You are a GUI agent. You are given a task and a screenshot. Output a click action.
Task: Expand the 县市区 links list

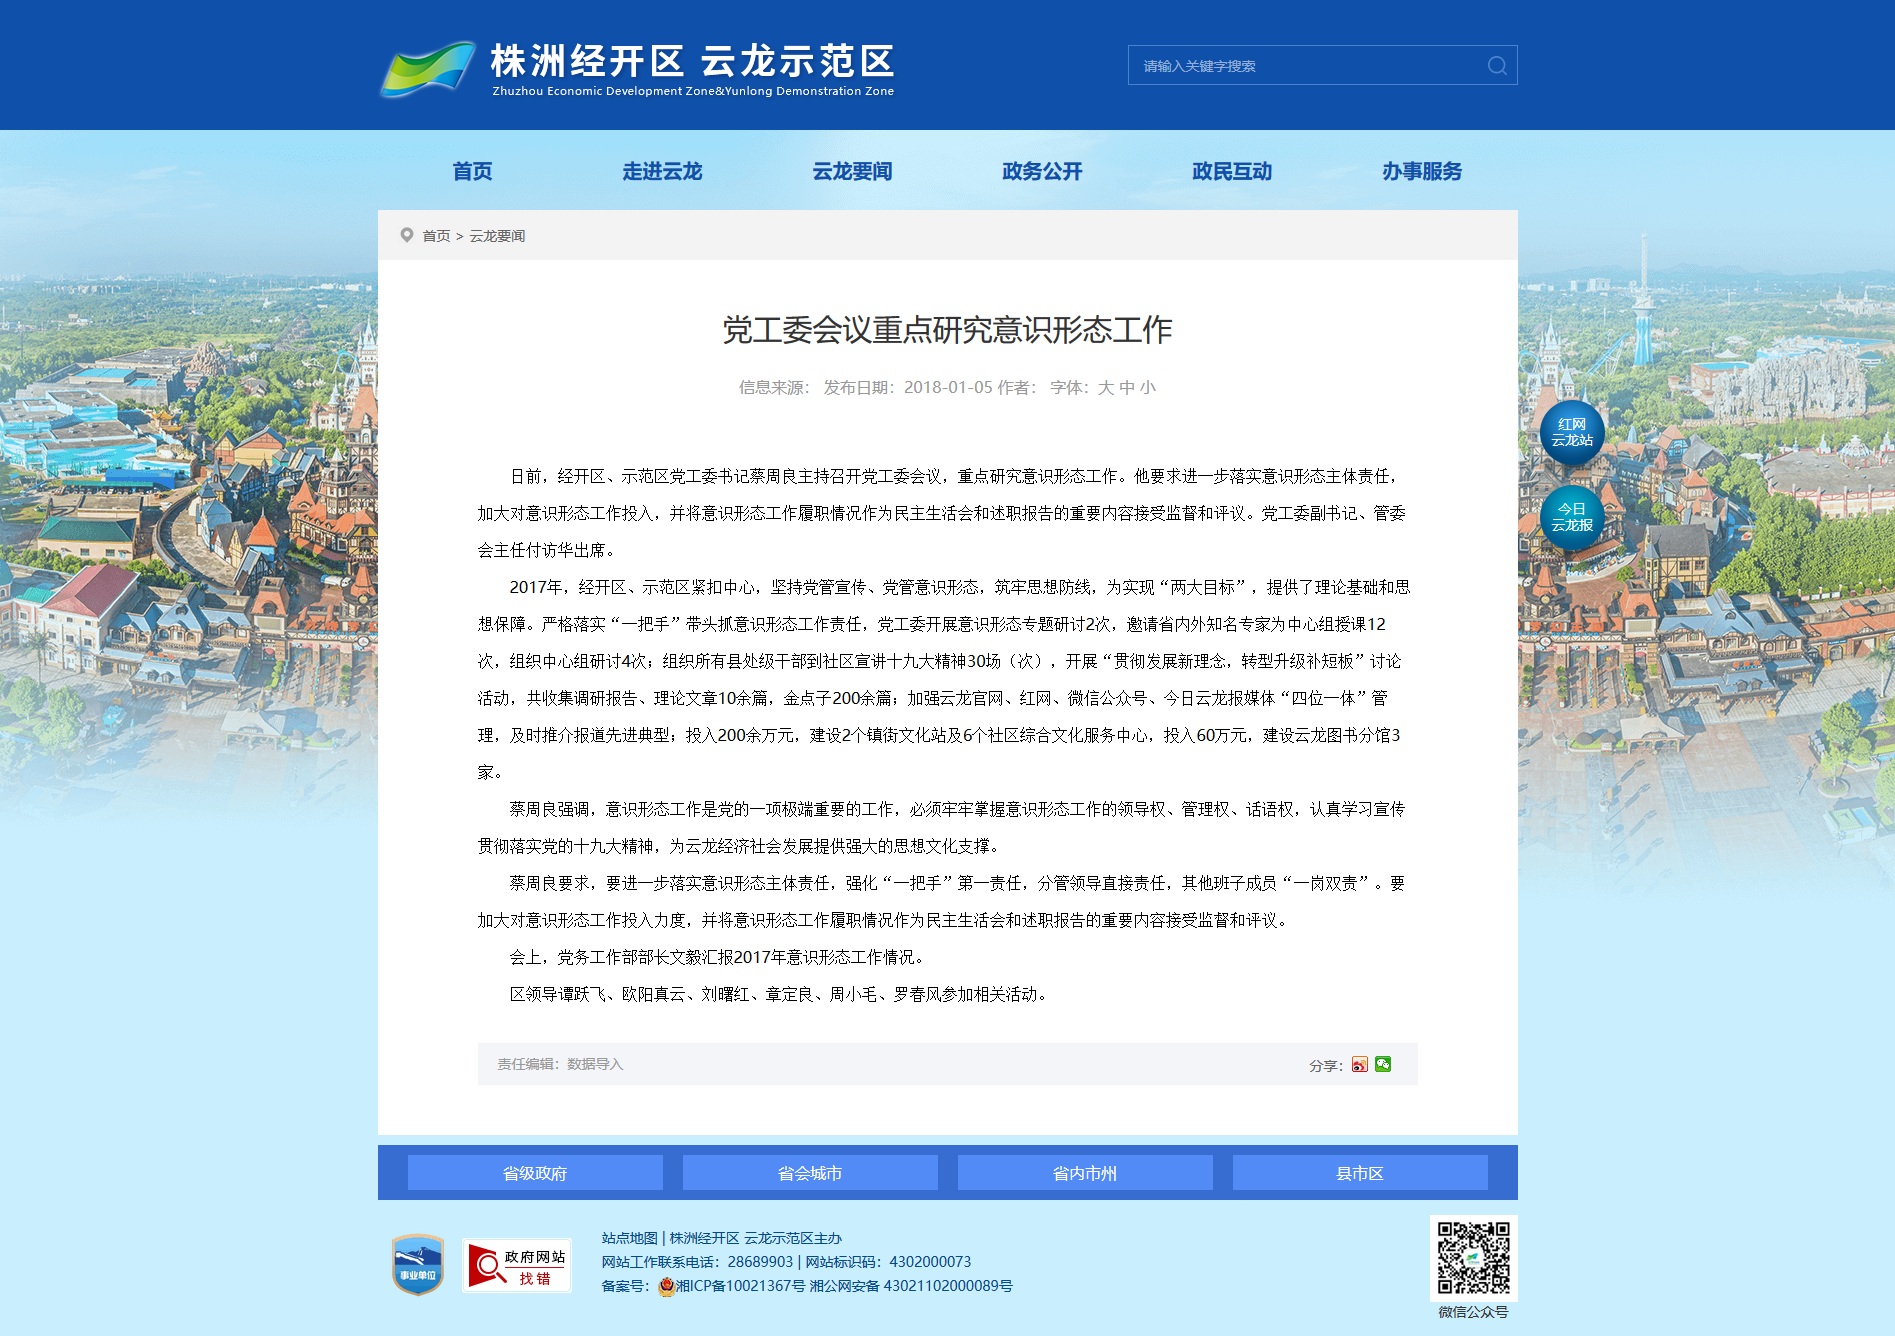point(1360,1173)
